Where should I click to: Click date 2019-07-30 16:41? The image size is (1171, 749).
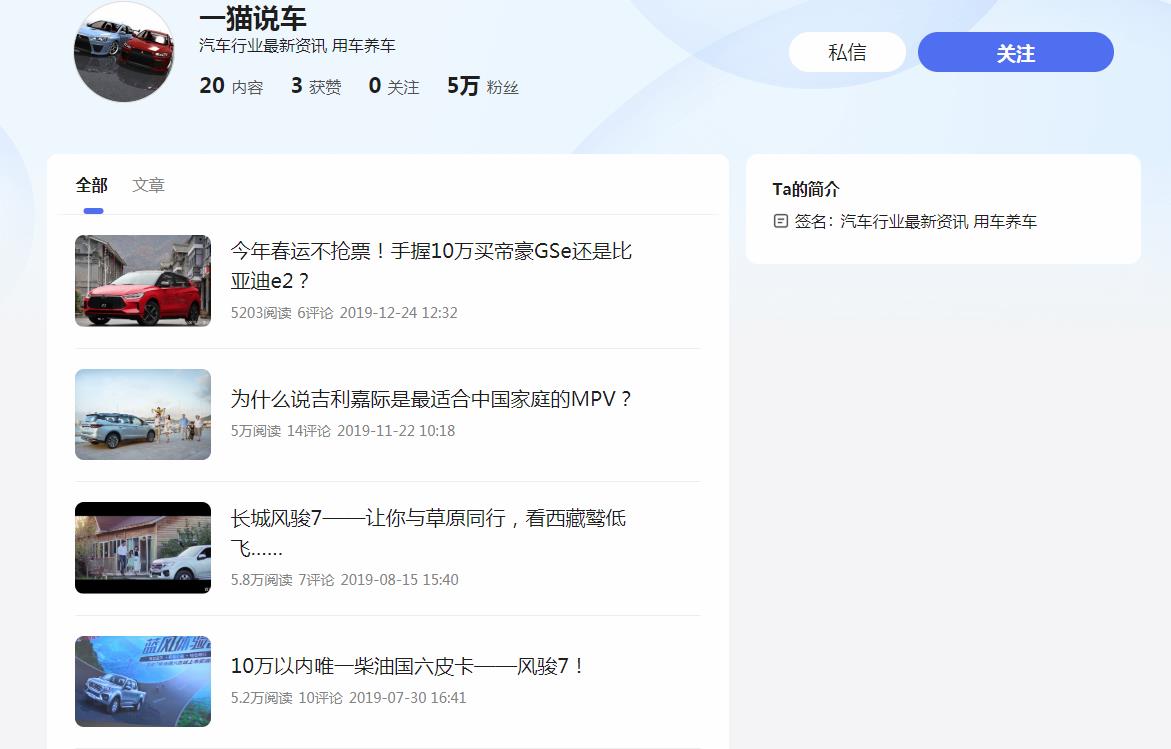408,698
